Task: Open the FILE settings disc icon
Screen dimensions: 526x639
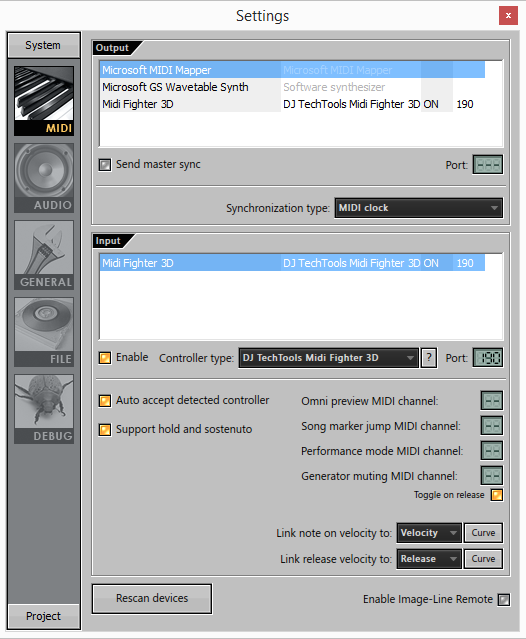Action: pyautogui.click(x=44, y=332)
